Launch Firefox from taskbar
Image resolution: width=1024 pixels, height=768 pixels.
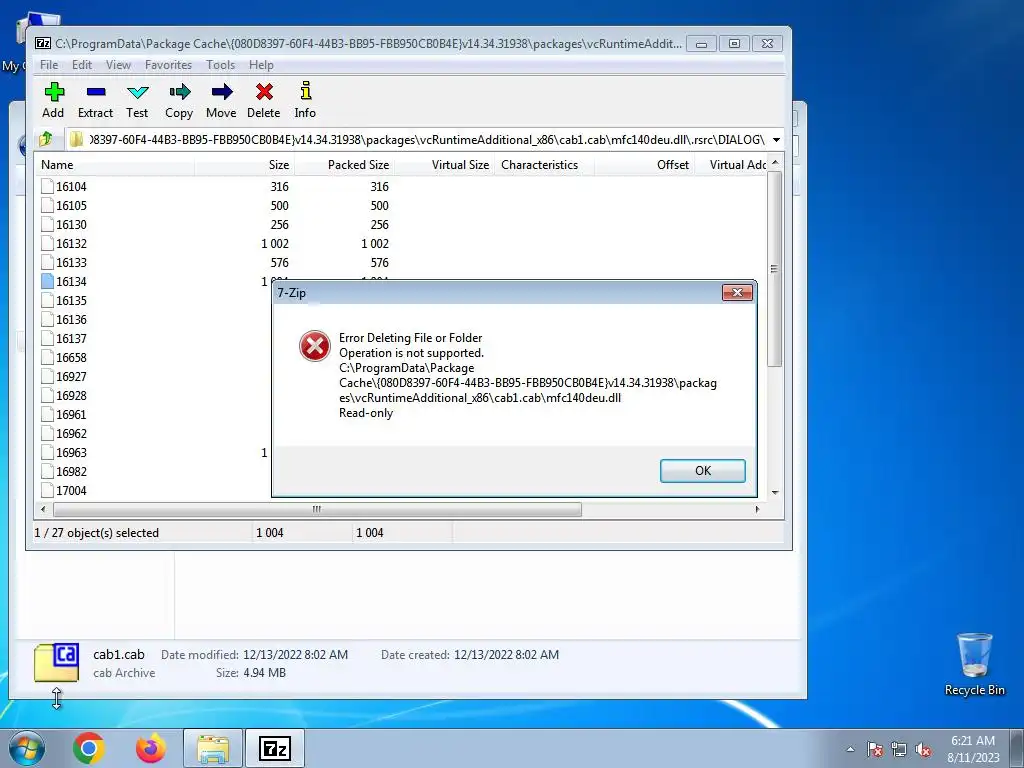(151, 748)
